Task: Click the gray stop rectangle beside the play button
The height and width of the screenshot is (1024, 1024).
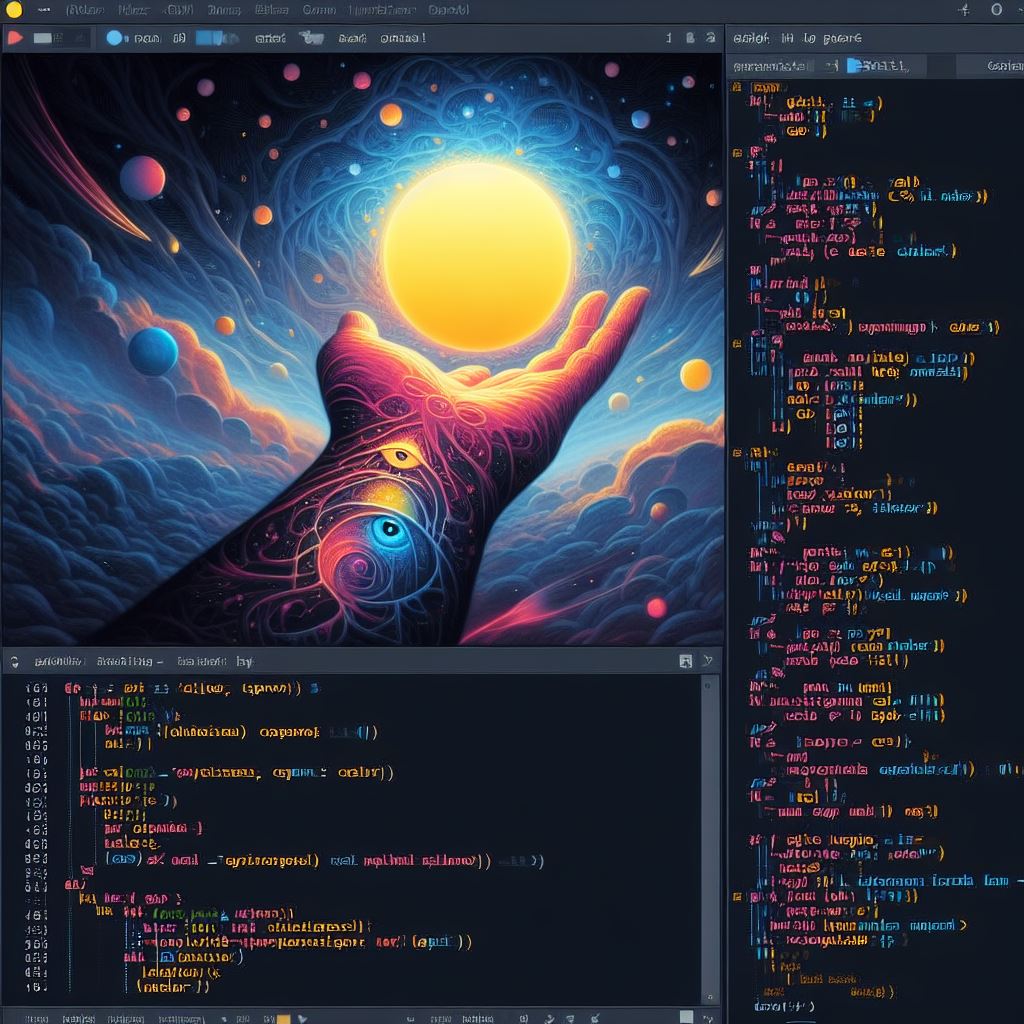Action: (43, 38)
